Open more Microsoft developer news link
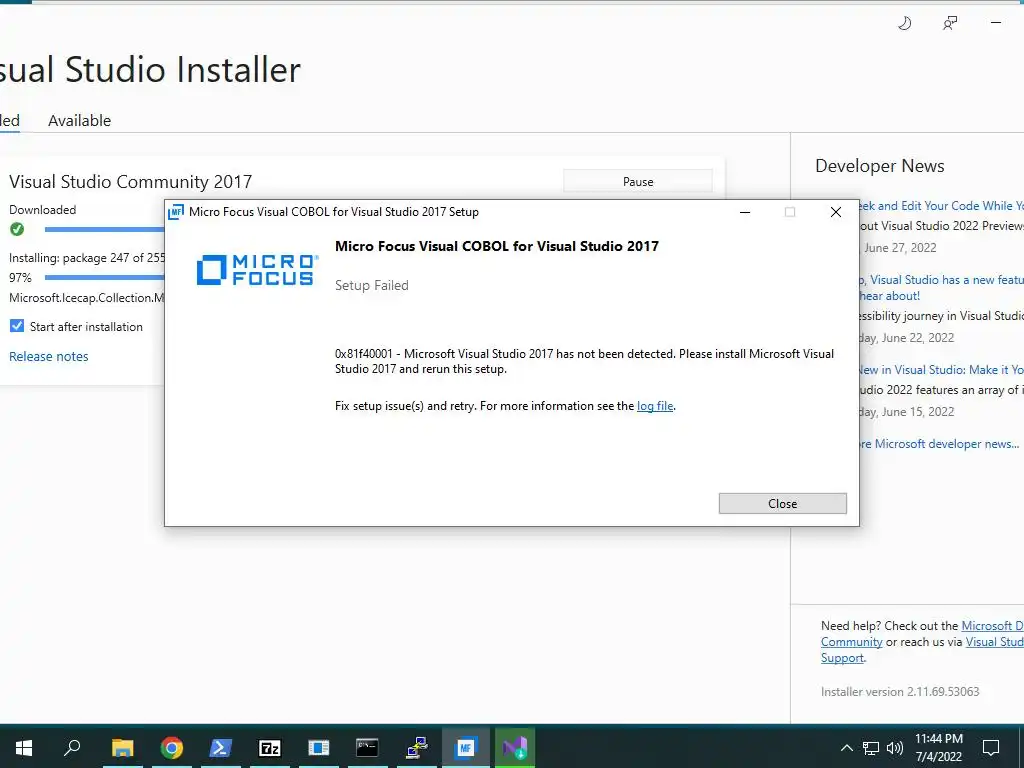Screen dimensions: 1024x768 pos(938,444)
